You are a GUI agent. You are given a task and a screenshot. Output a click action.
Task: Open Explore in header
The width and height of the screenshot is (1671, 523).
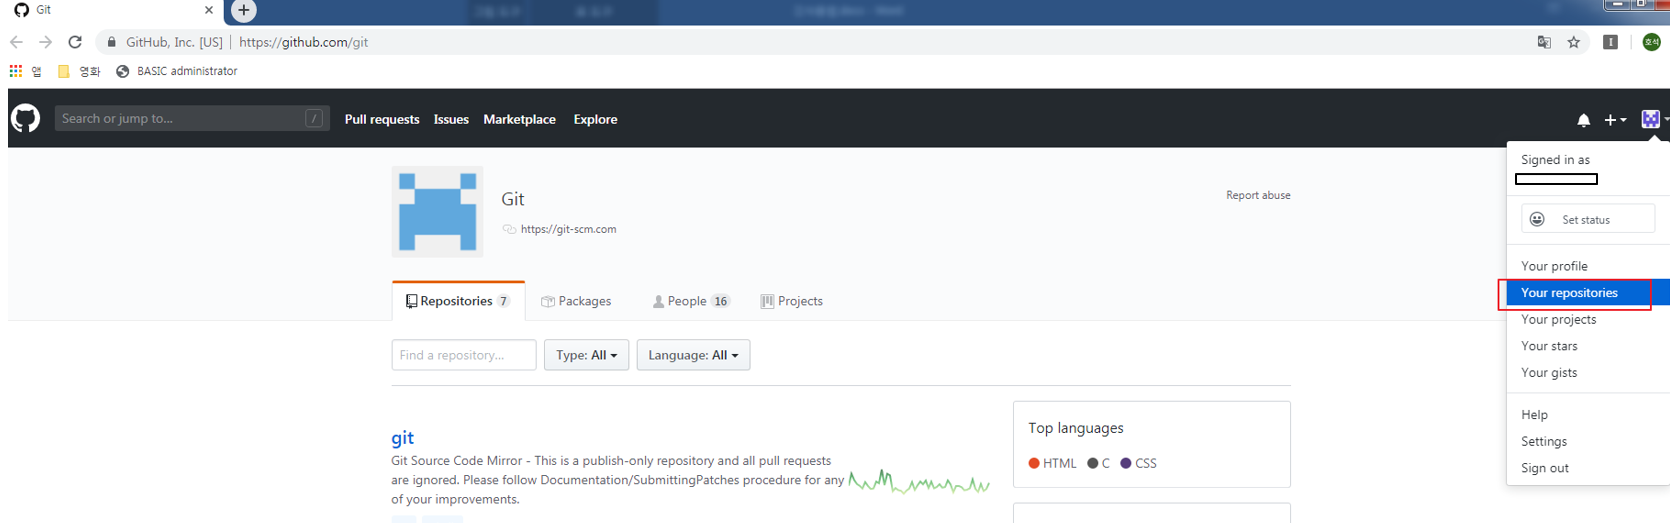pyautogui.click(x=595, y=119)
